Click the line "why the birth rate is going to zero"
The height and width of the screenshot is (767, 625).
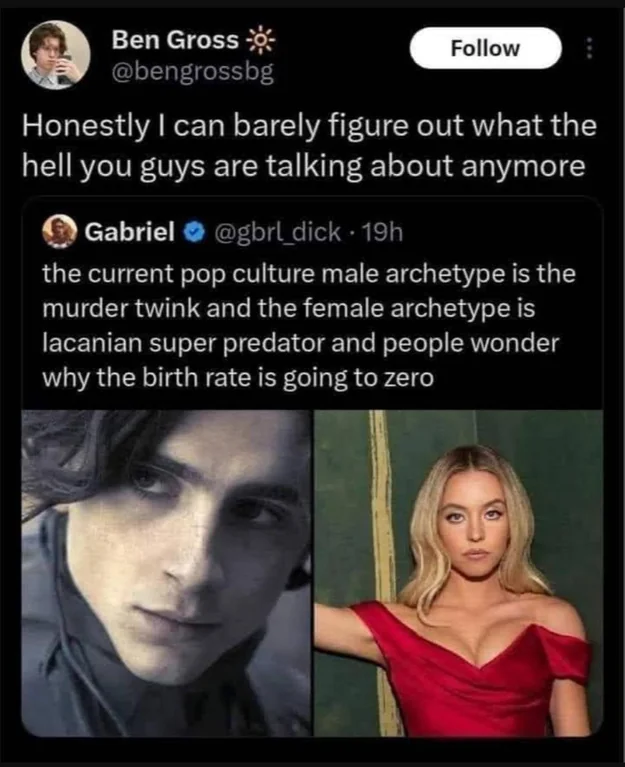pyautogui.click(x=238, y=378)
